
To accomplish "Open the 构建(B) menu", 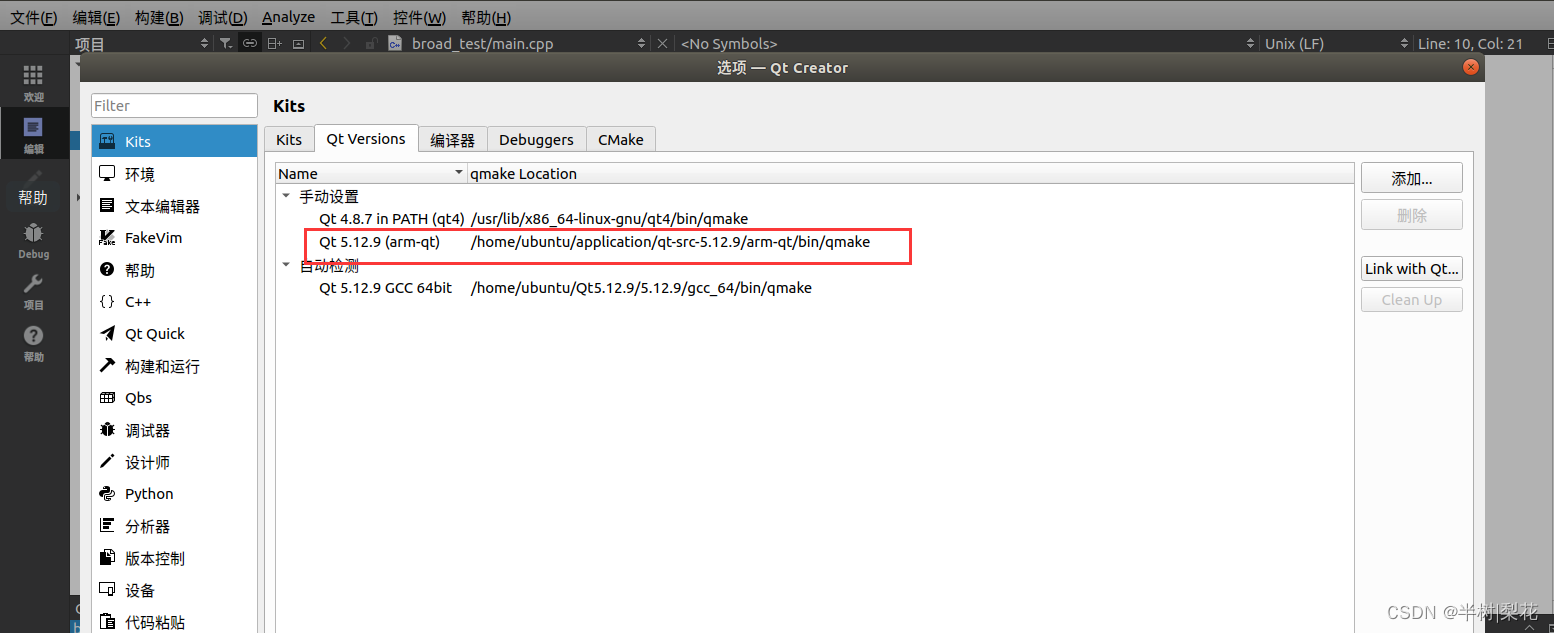I will (x=159, y=17).
